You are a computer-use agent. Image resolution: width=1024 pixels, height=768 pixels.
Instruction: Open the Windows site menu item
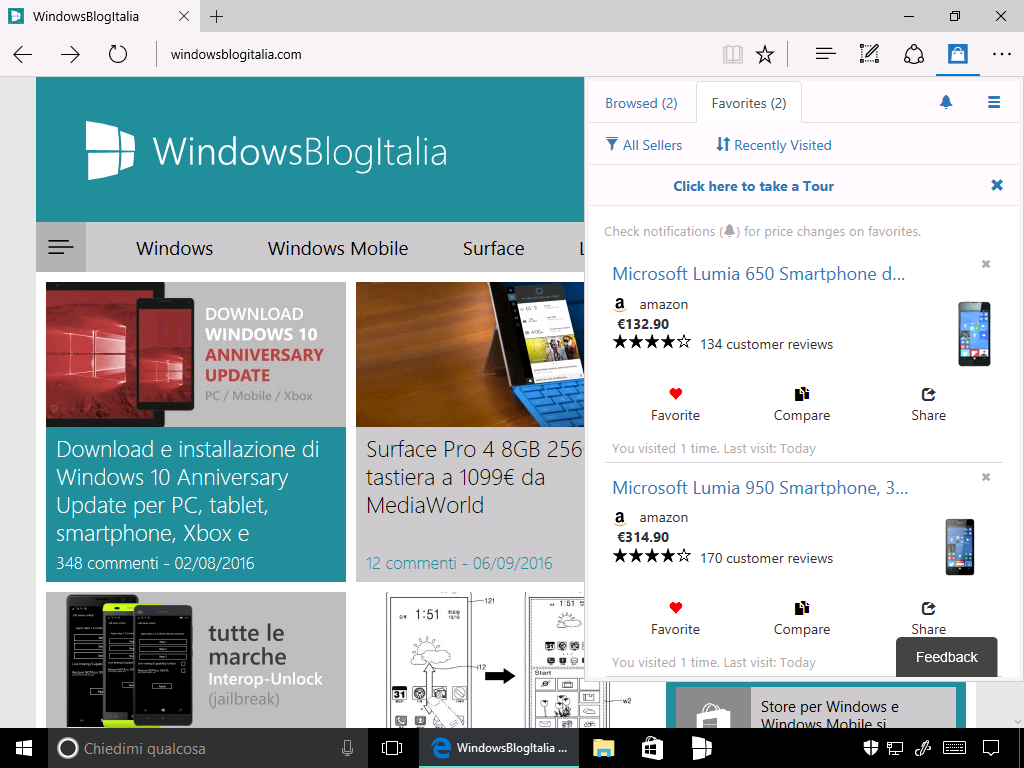tap(174, 248)
